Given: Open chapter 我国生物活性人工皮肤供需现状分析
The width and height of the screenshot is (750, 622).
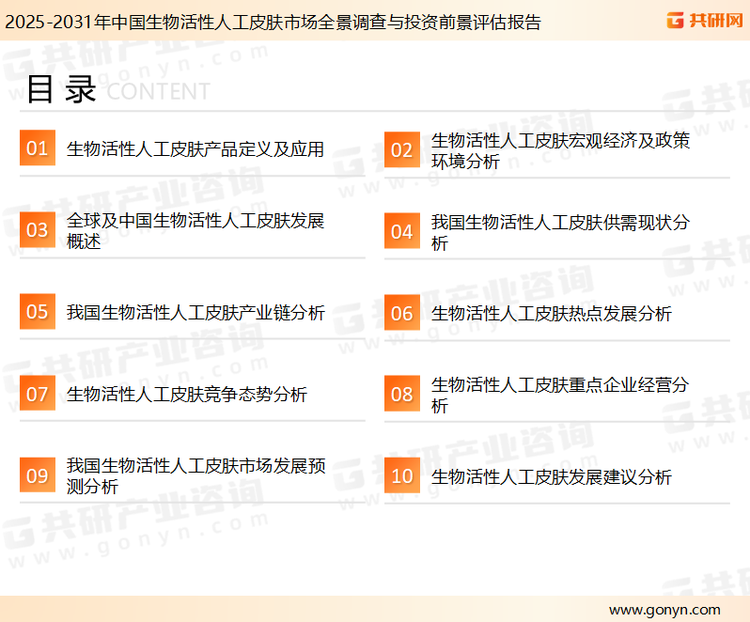Looking at the screenshot, I should pos(560,233).
